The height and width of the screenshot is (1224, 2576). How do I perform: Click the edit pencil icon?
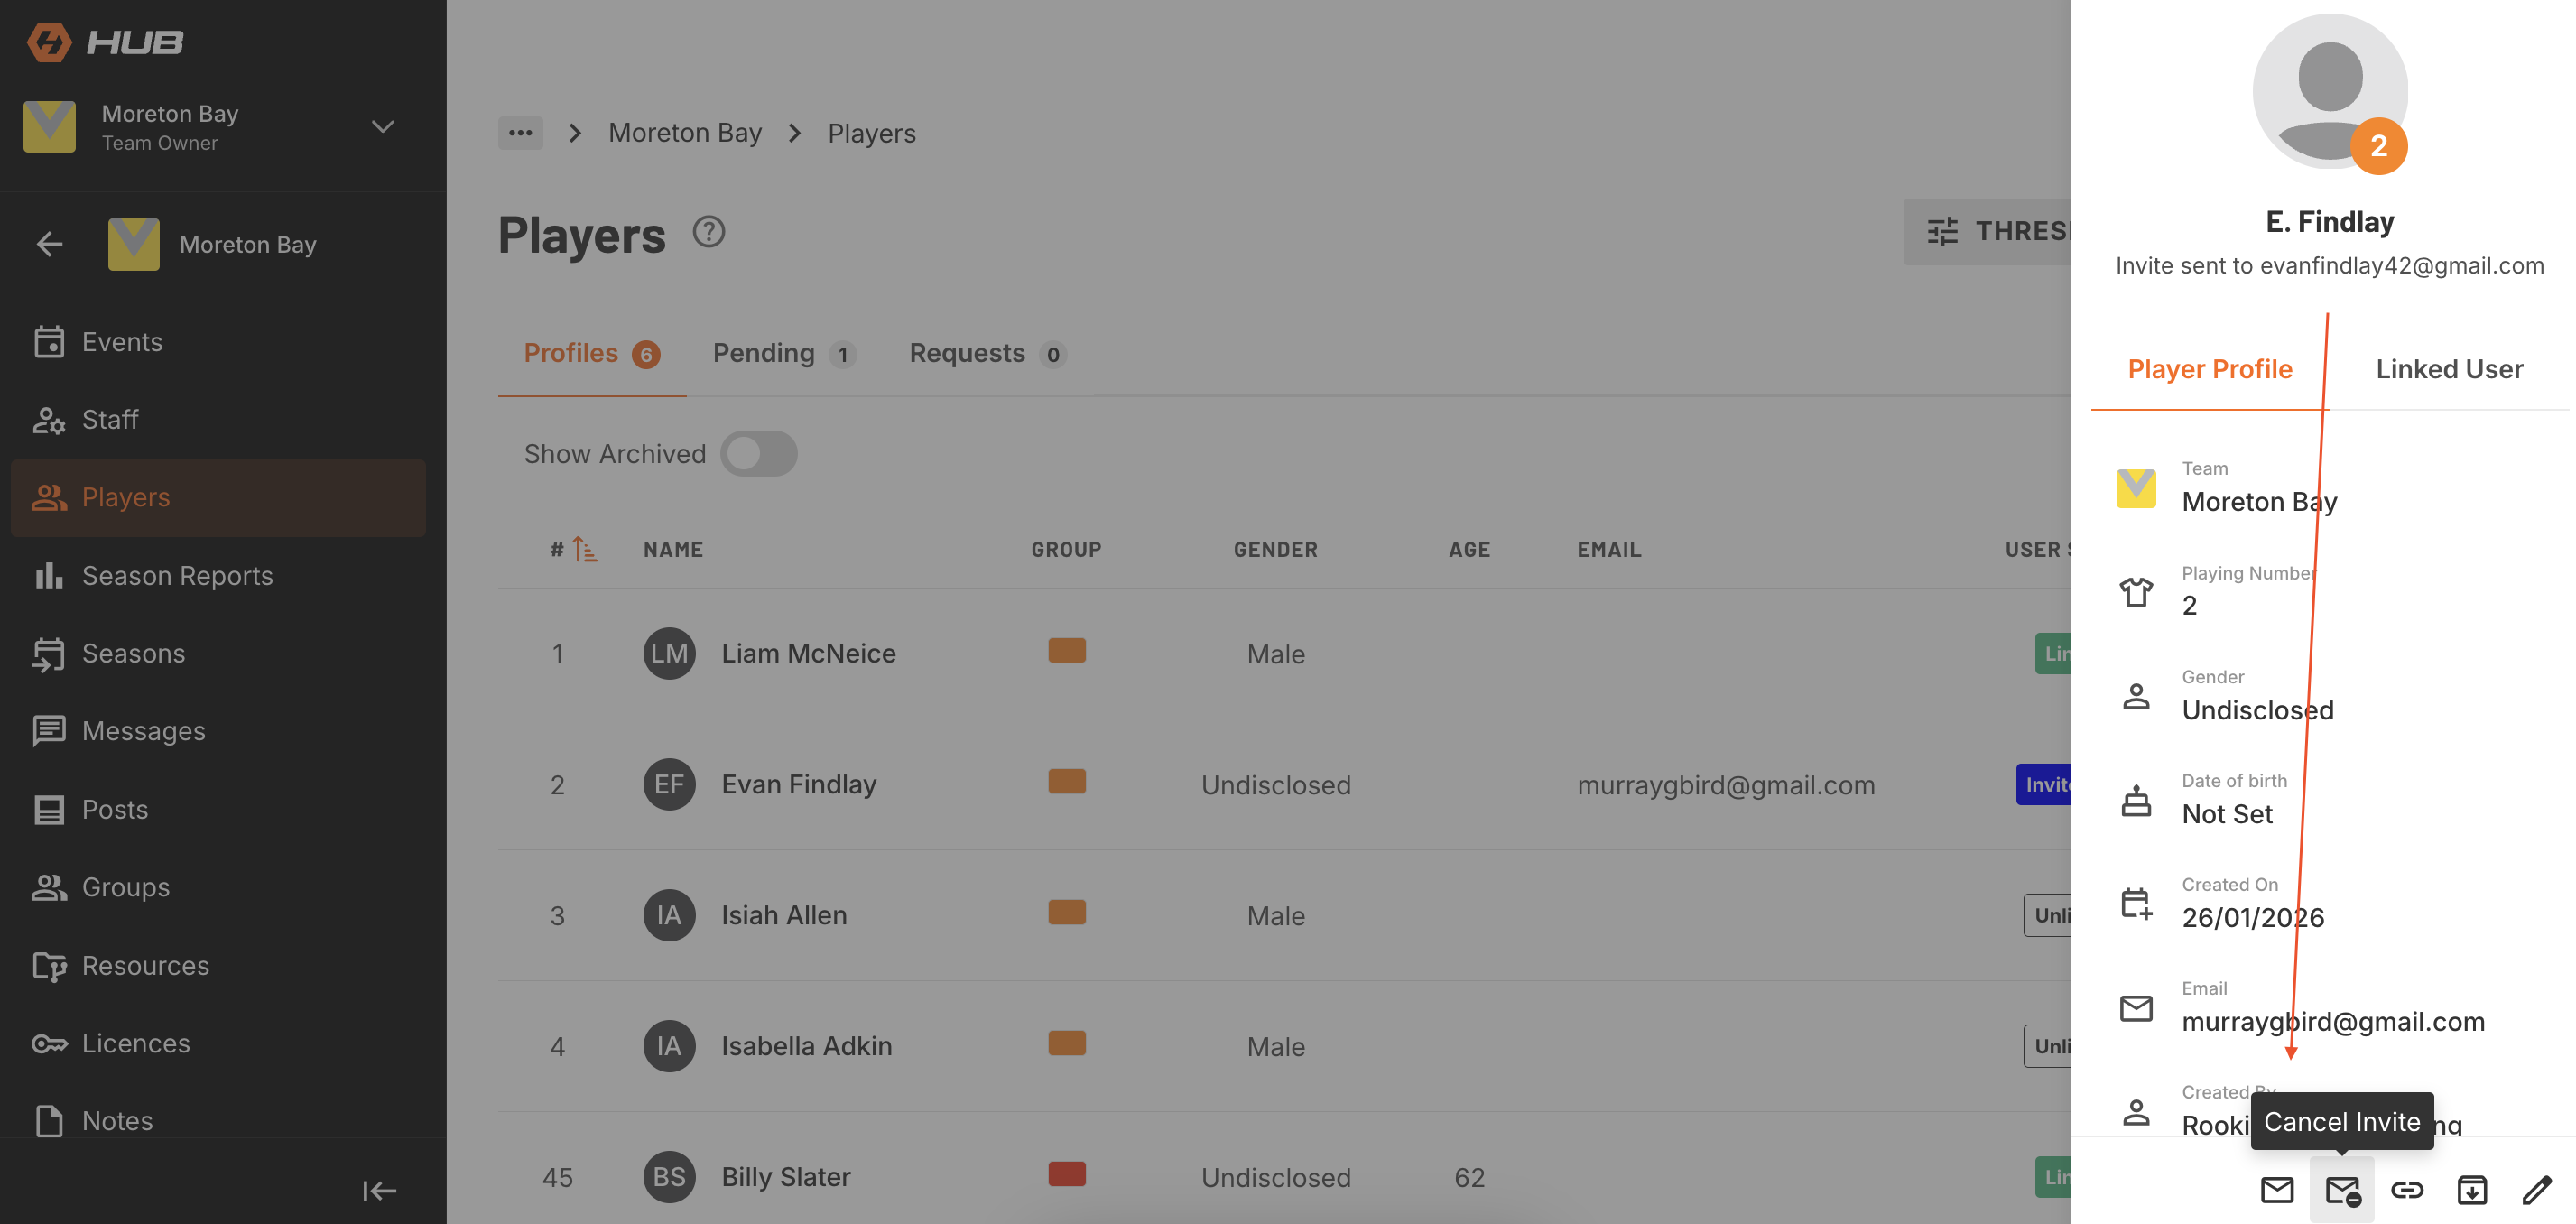[x=2536, y=1190]
